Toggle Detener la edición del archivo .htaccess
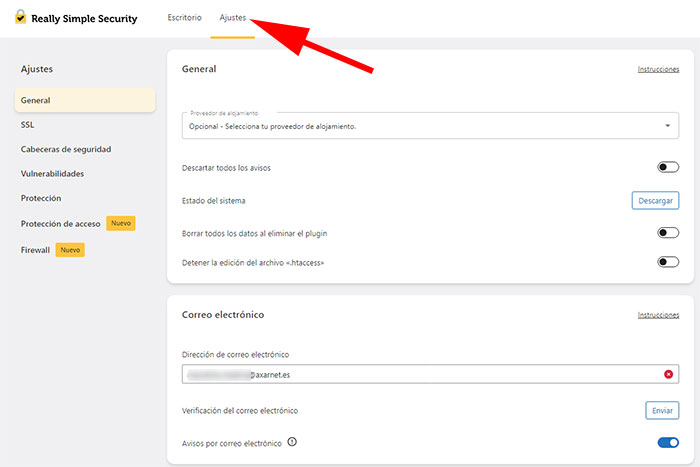Image resolution: width=700 pixels, height=467 pixels. click(x=668, y=262)
